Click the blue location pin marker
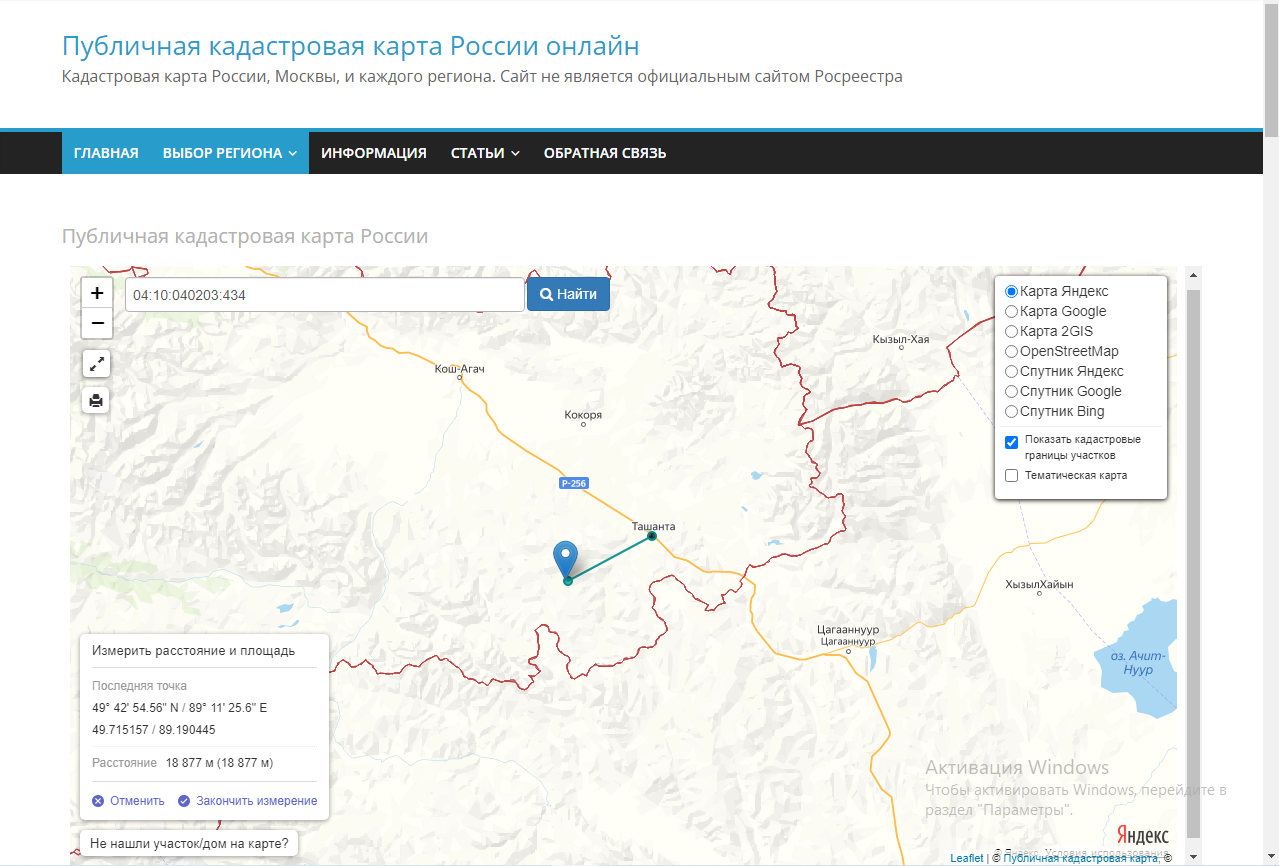This screenshot has height=866, width=1279. [566, 559]
